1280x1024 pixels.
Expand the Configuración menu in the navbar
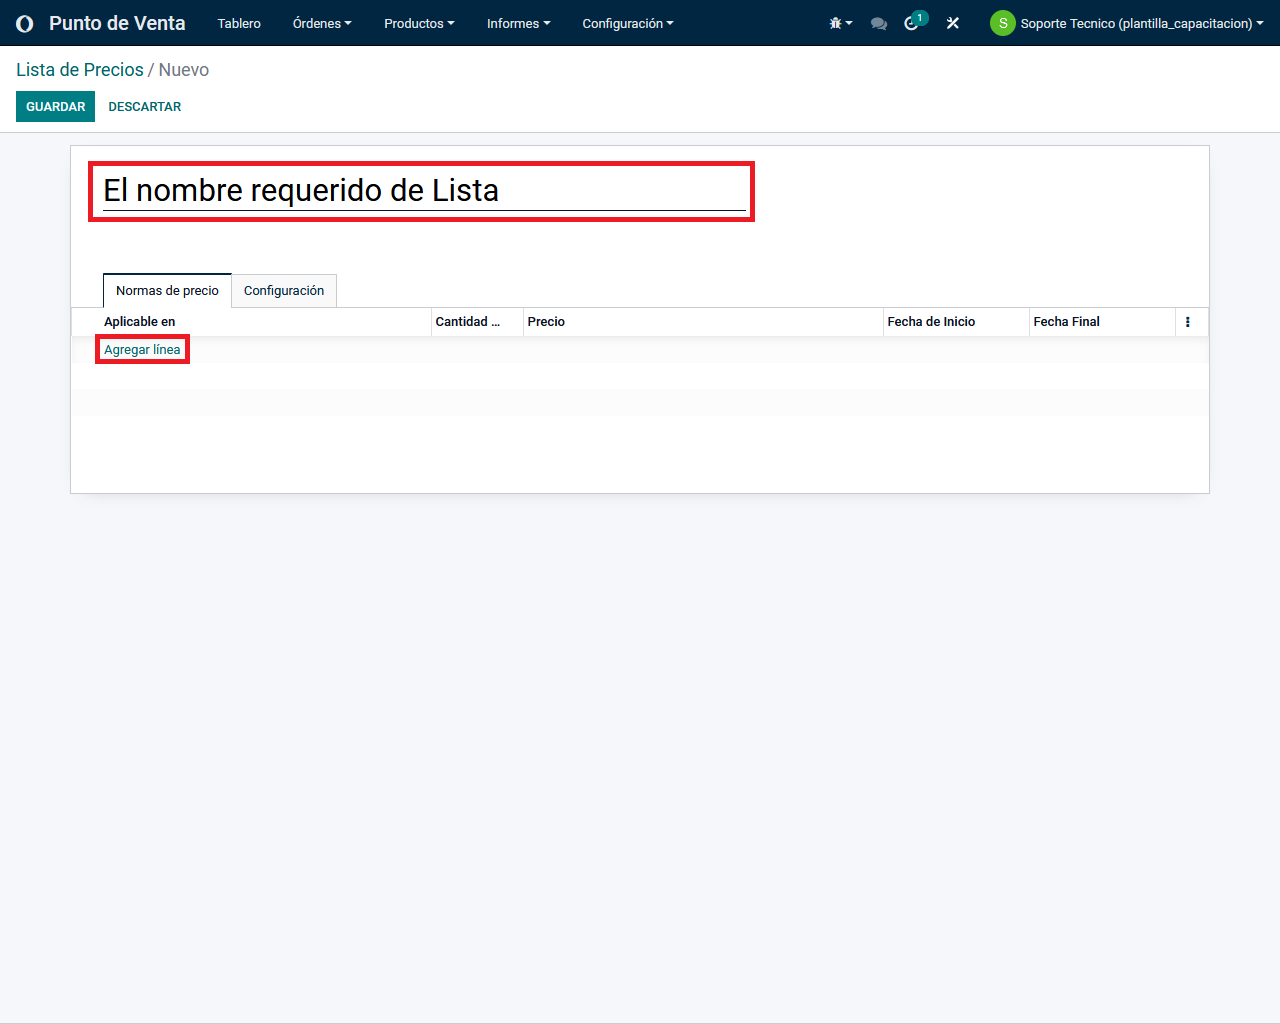627,23
